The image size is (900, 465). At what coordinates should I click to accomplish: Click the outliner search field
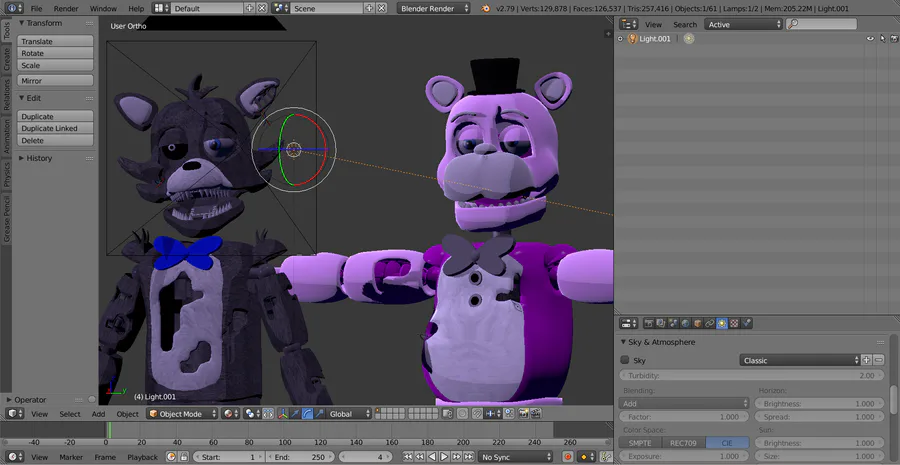pyautogui.click(x=821, y=24)
